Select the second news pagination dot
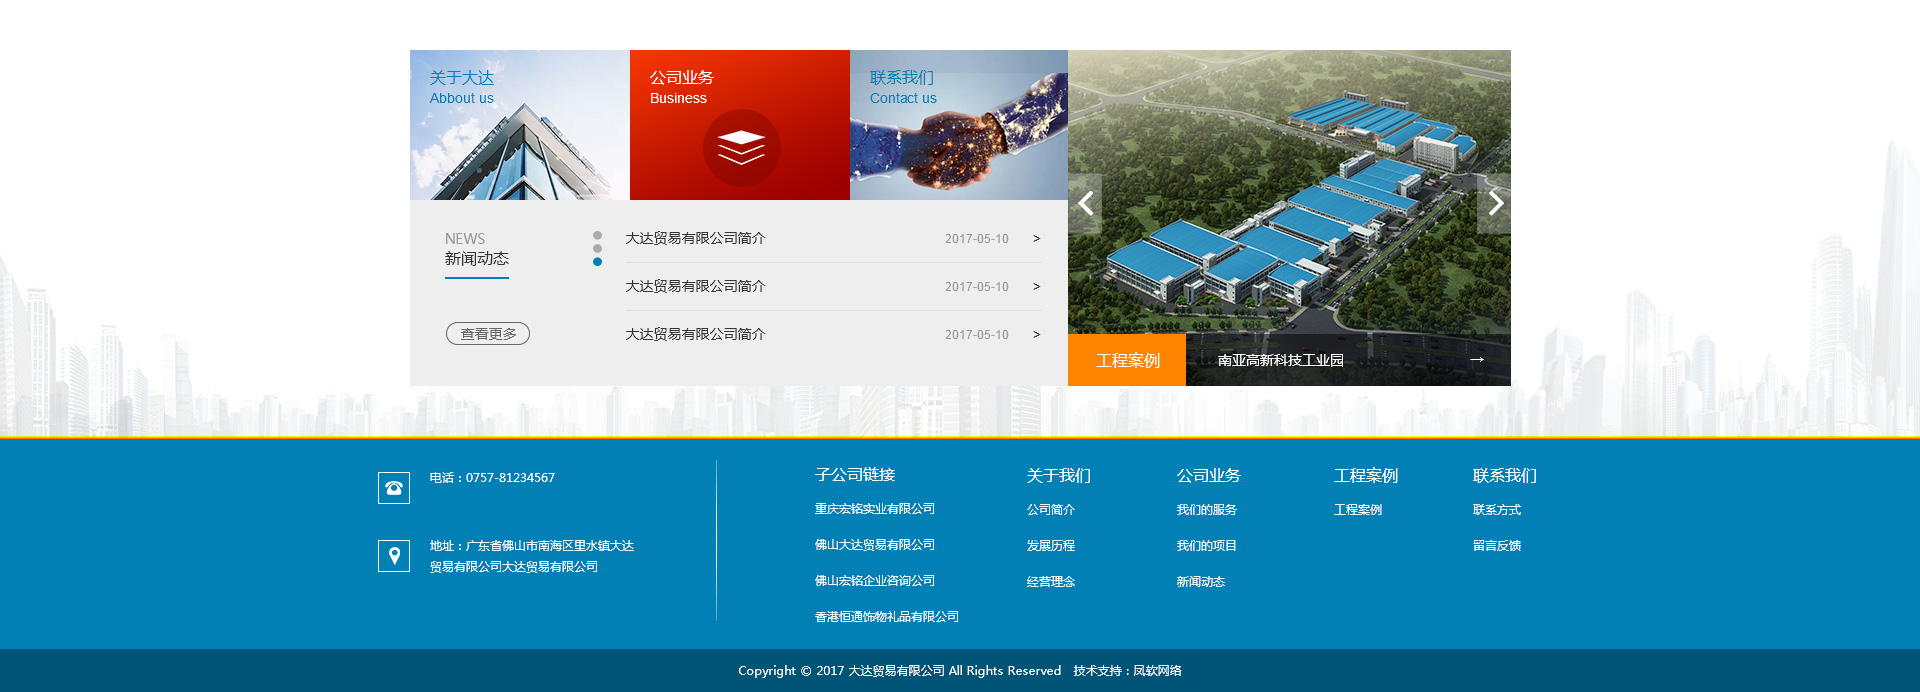This screenshot has width=1920, height=692. (597, 249)
